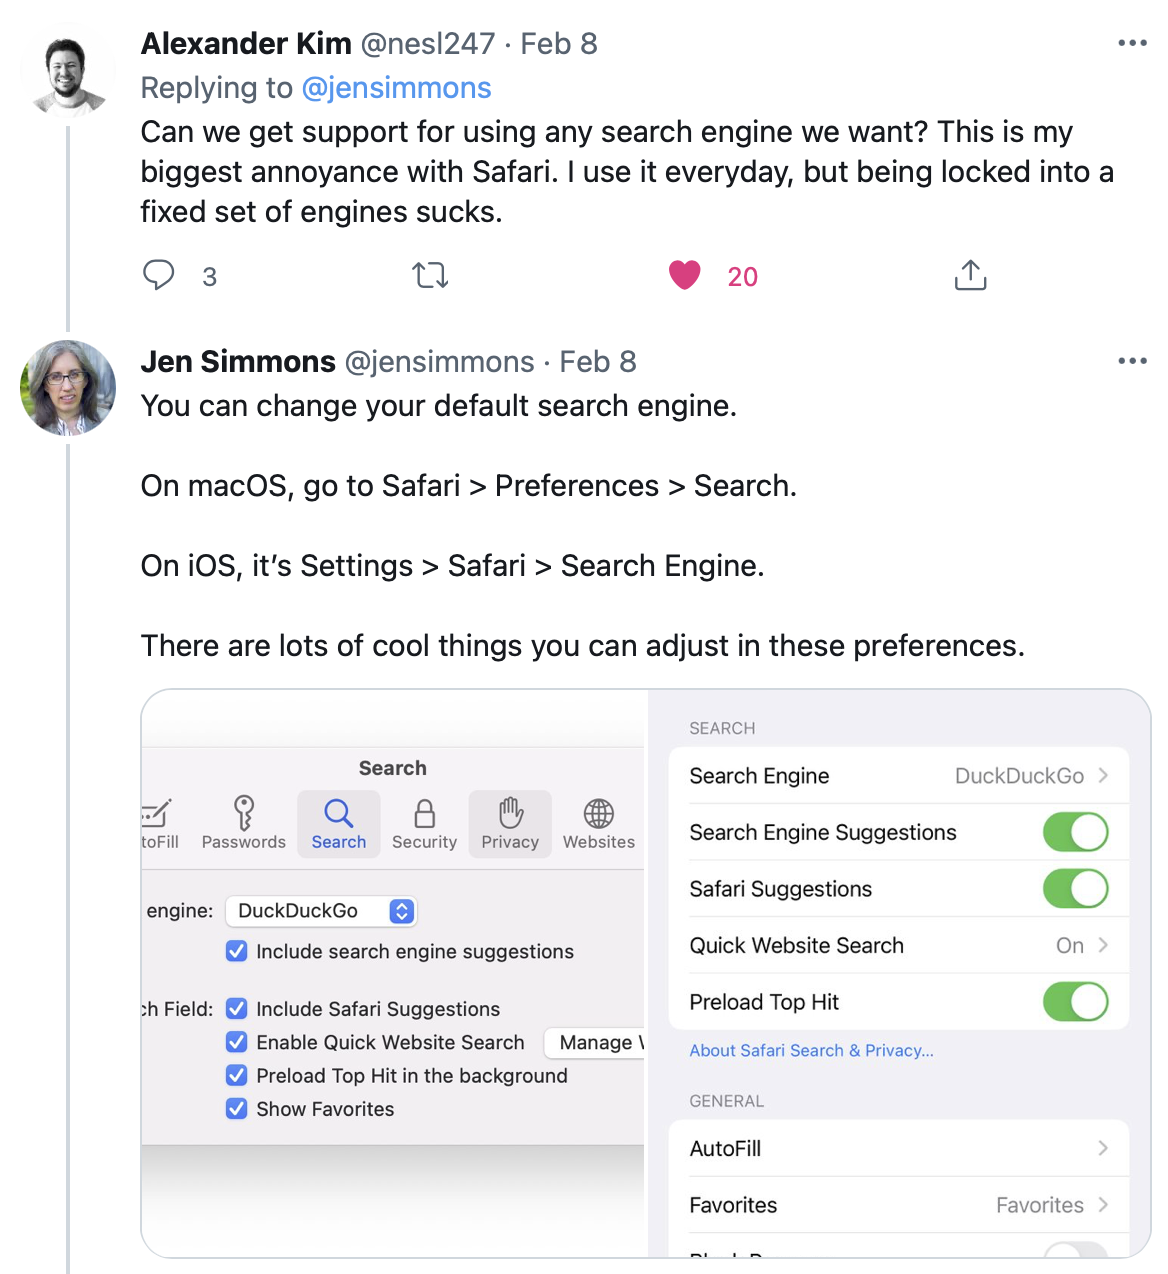The width and height of the screenshot is (1168, 1274).
Task: Share Alexander Kim's tweet
Action: (970, 275)
